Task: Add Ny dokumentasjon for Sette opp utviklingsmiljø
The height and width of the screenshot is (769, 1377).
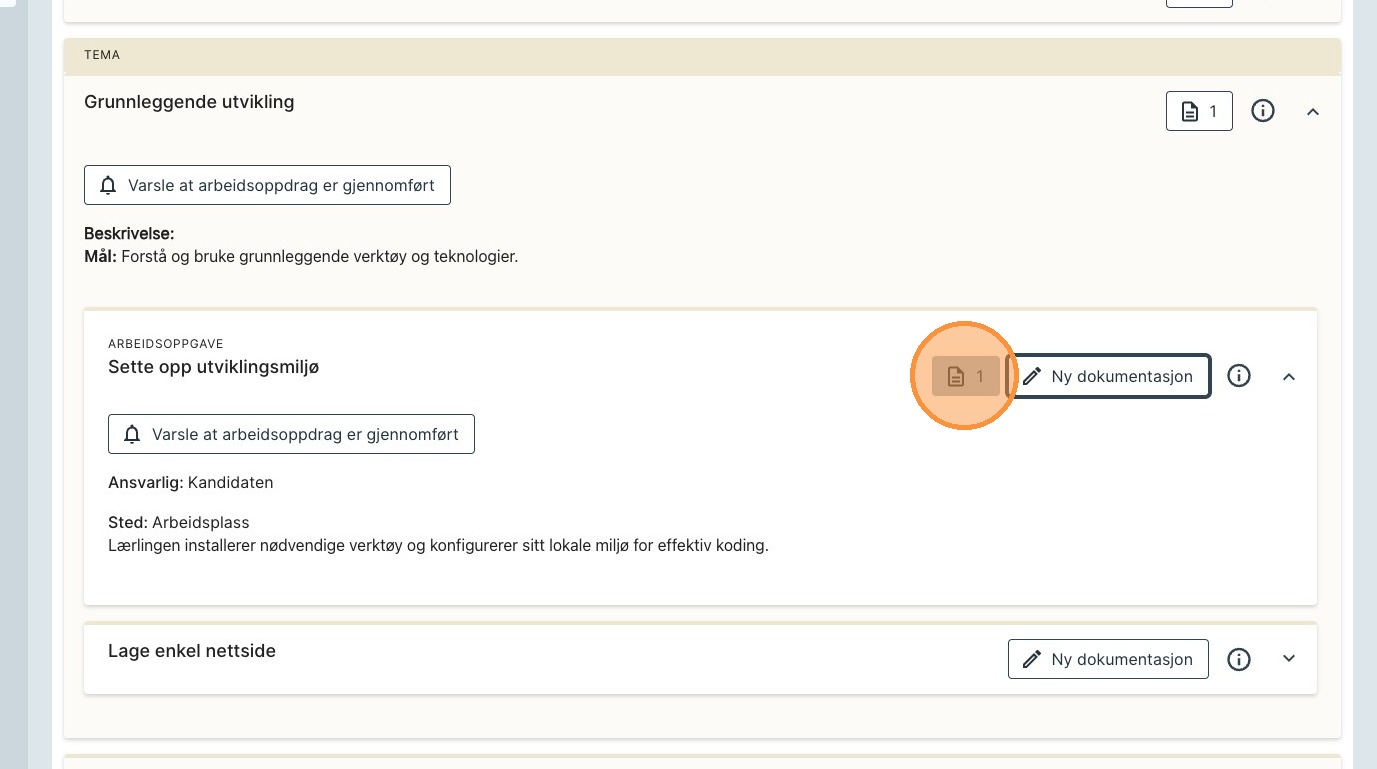Action: [1109, 376]
